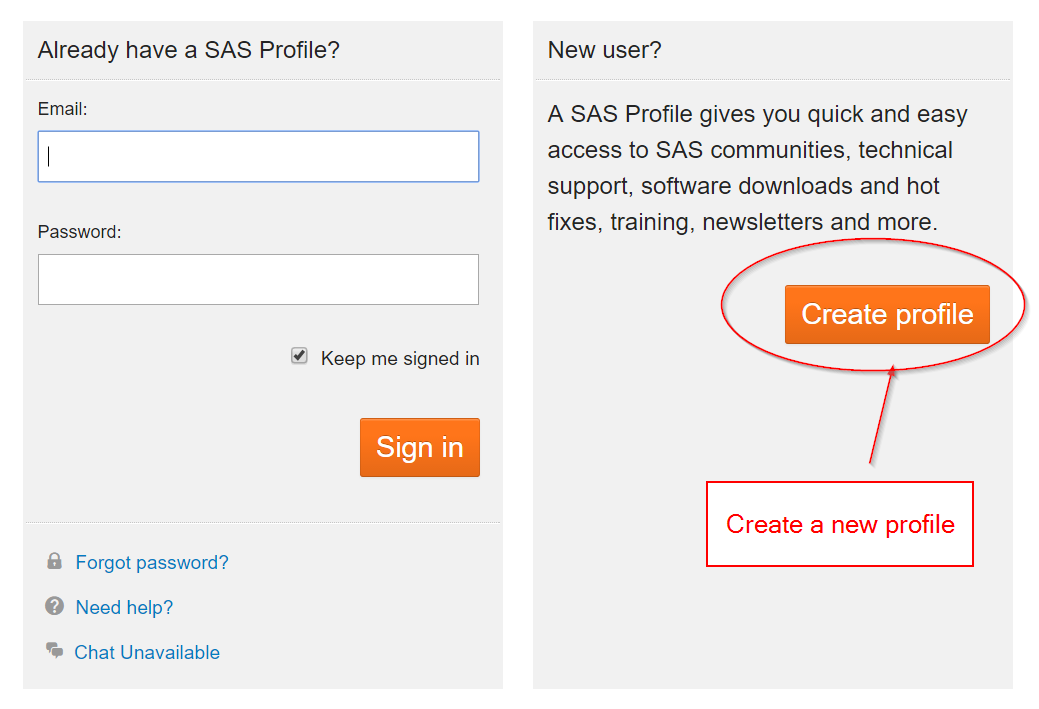The height and width of the screenshot is (709, 1039).
Task: Click the Password input field
Action: coord(258,279)
